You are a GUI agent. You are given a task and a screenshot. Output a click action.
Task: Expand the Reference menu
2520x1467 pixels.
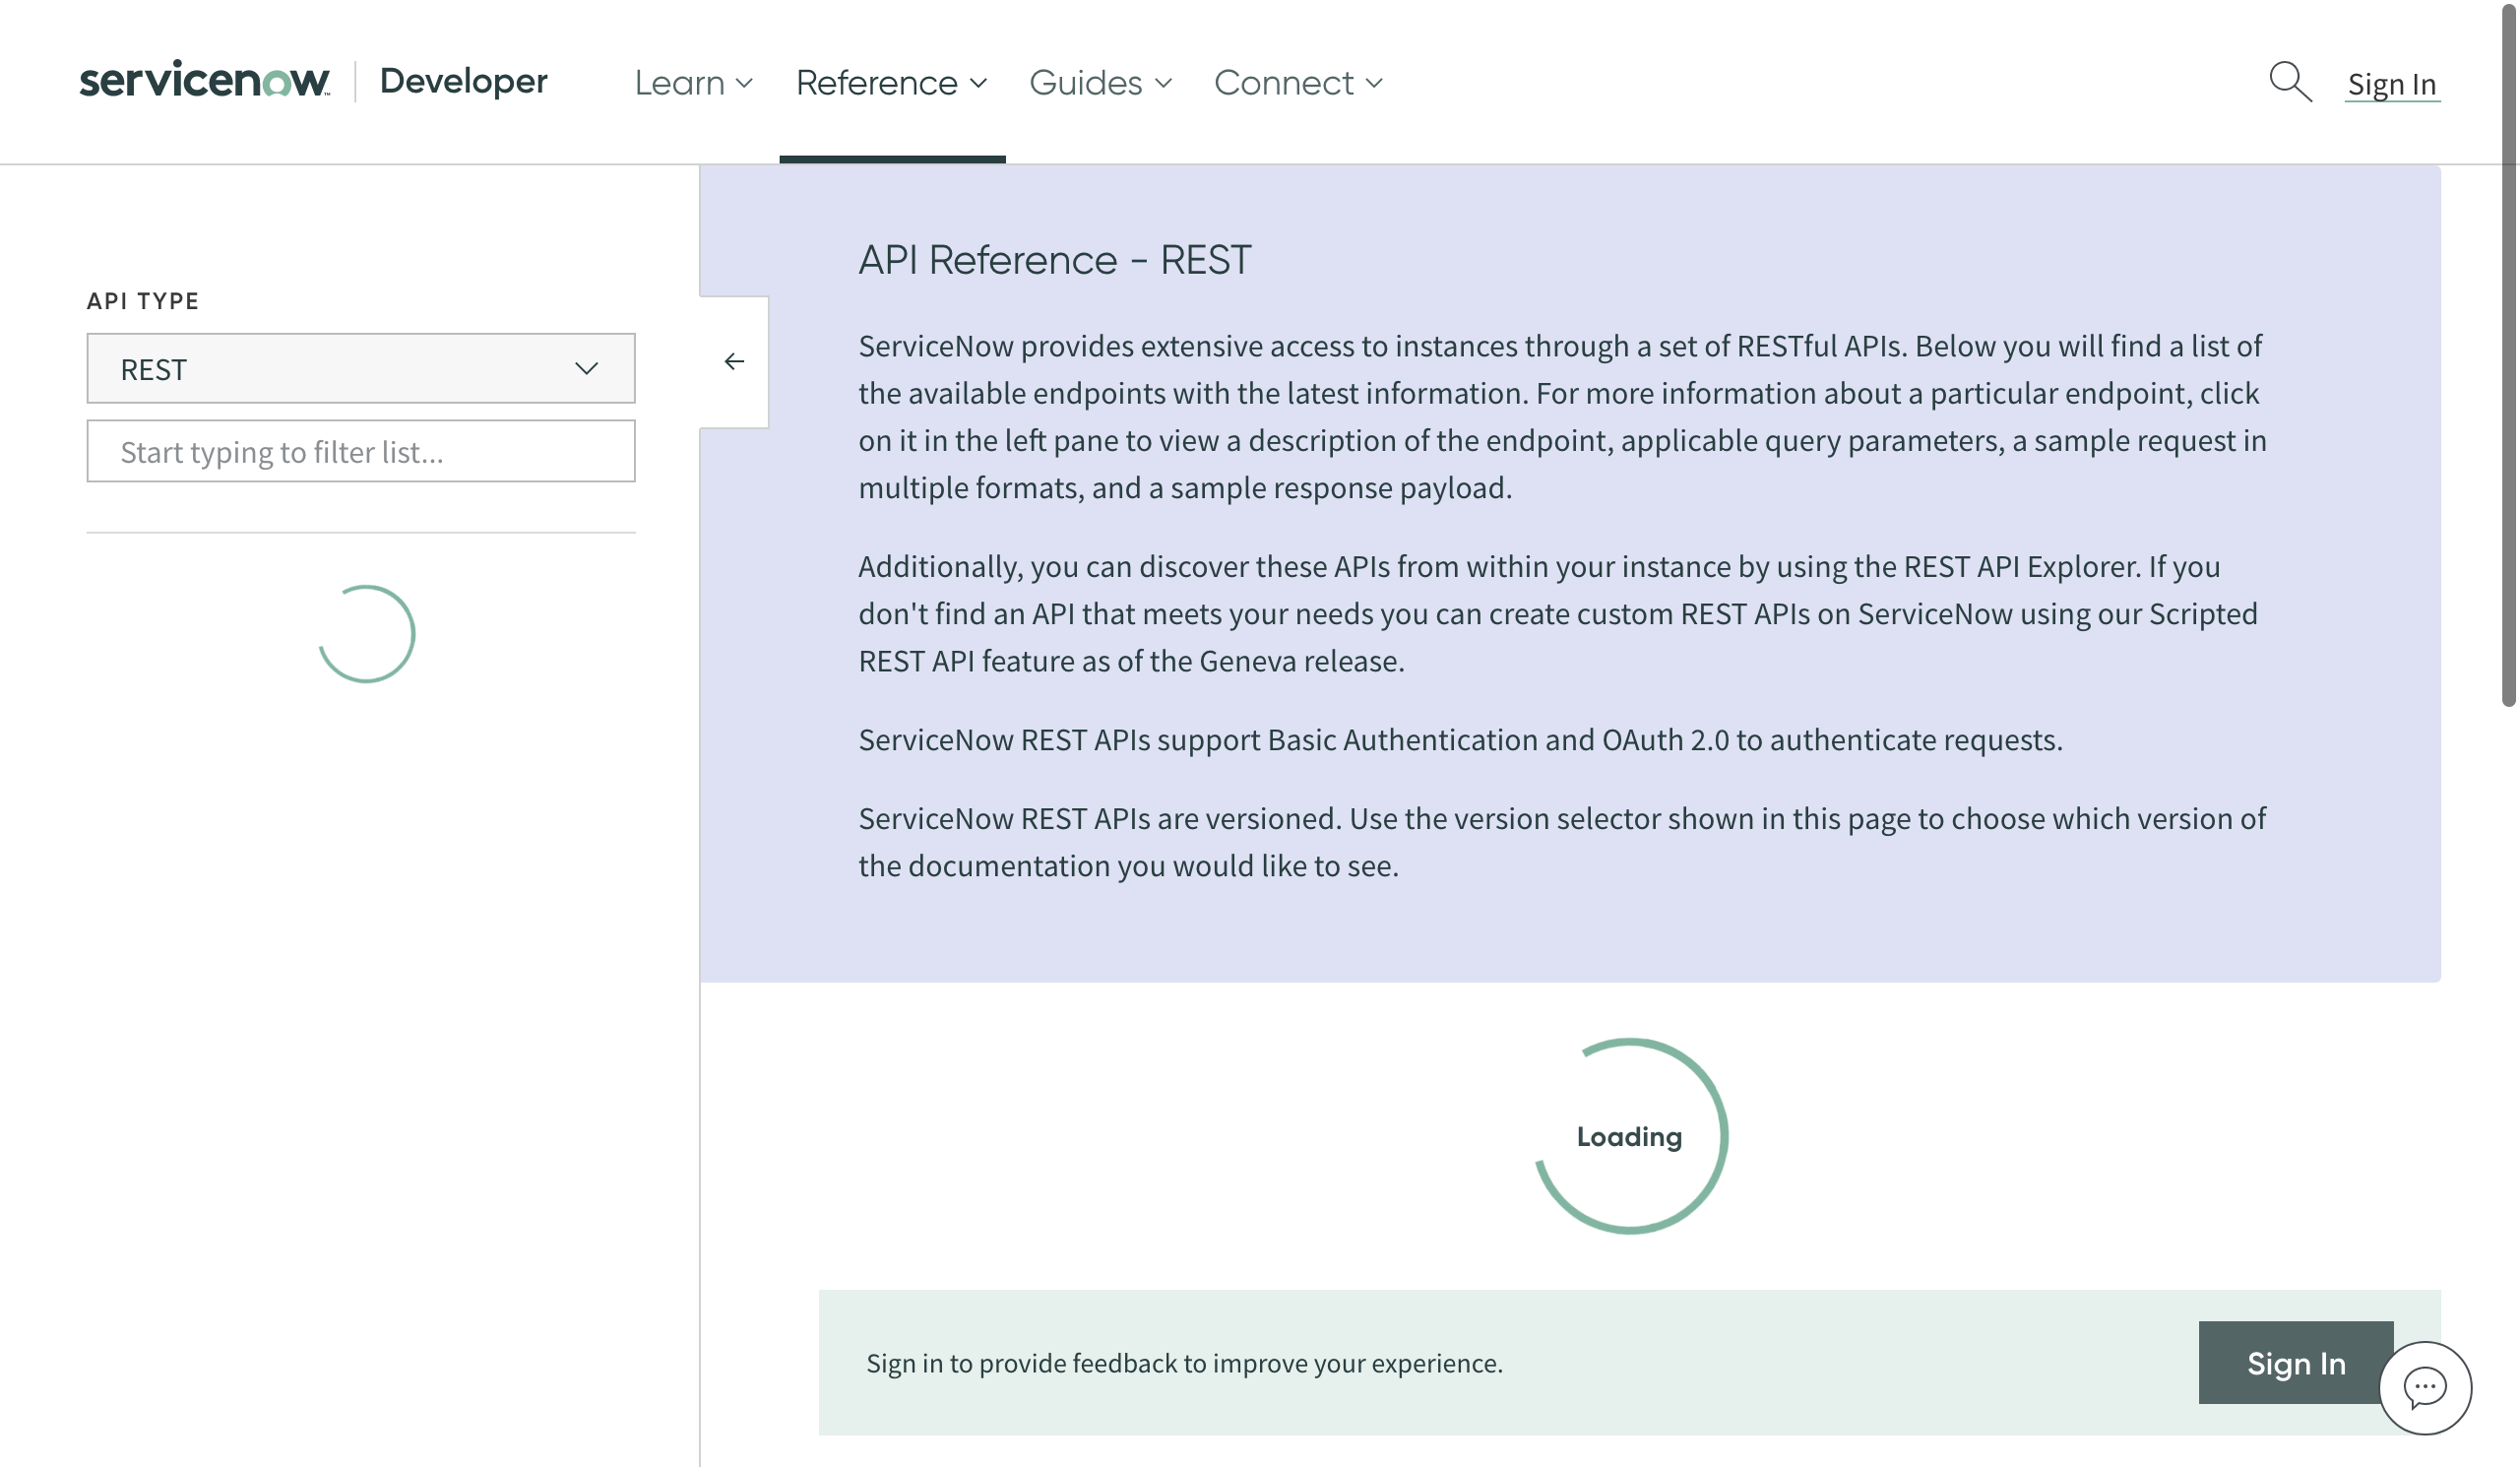tap(891, 83)
